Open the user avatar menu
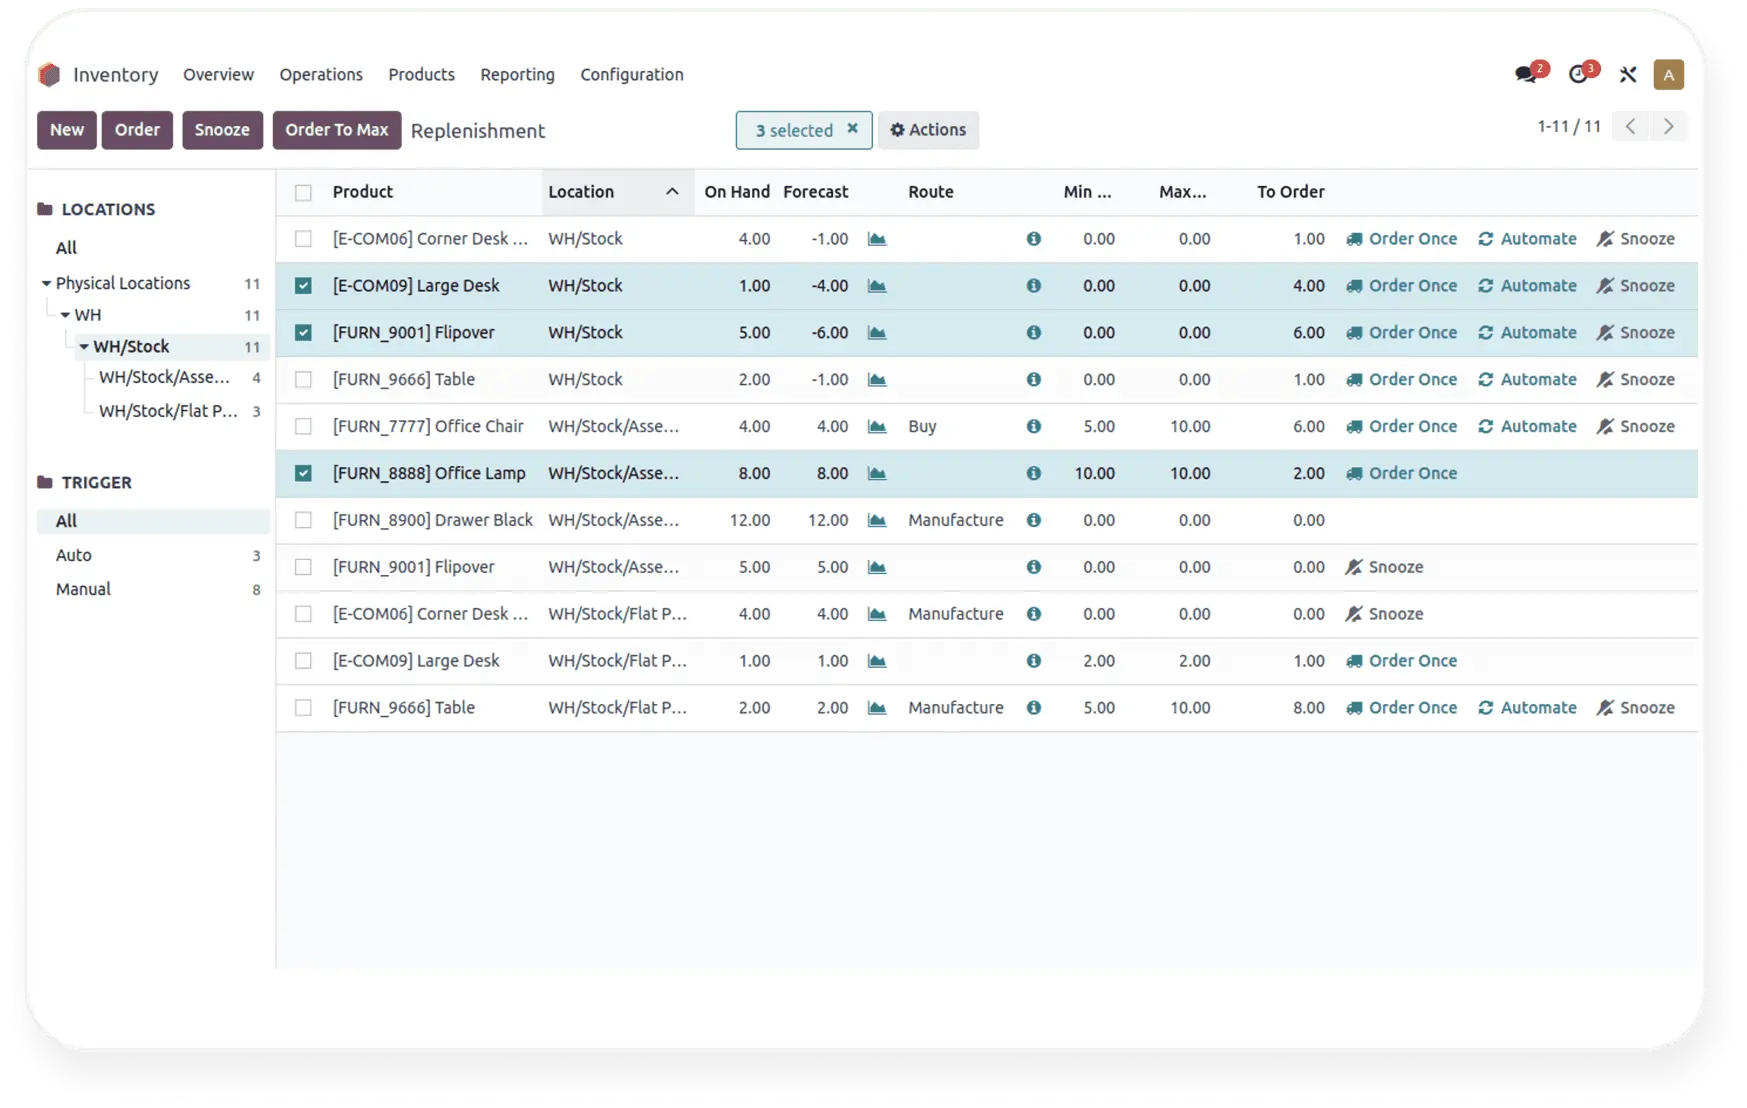Viewport: 1747px width, 1108px height. 1668,75
